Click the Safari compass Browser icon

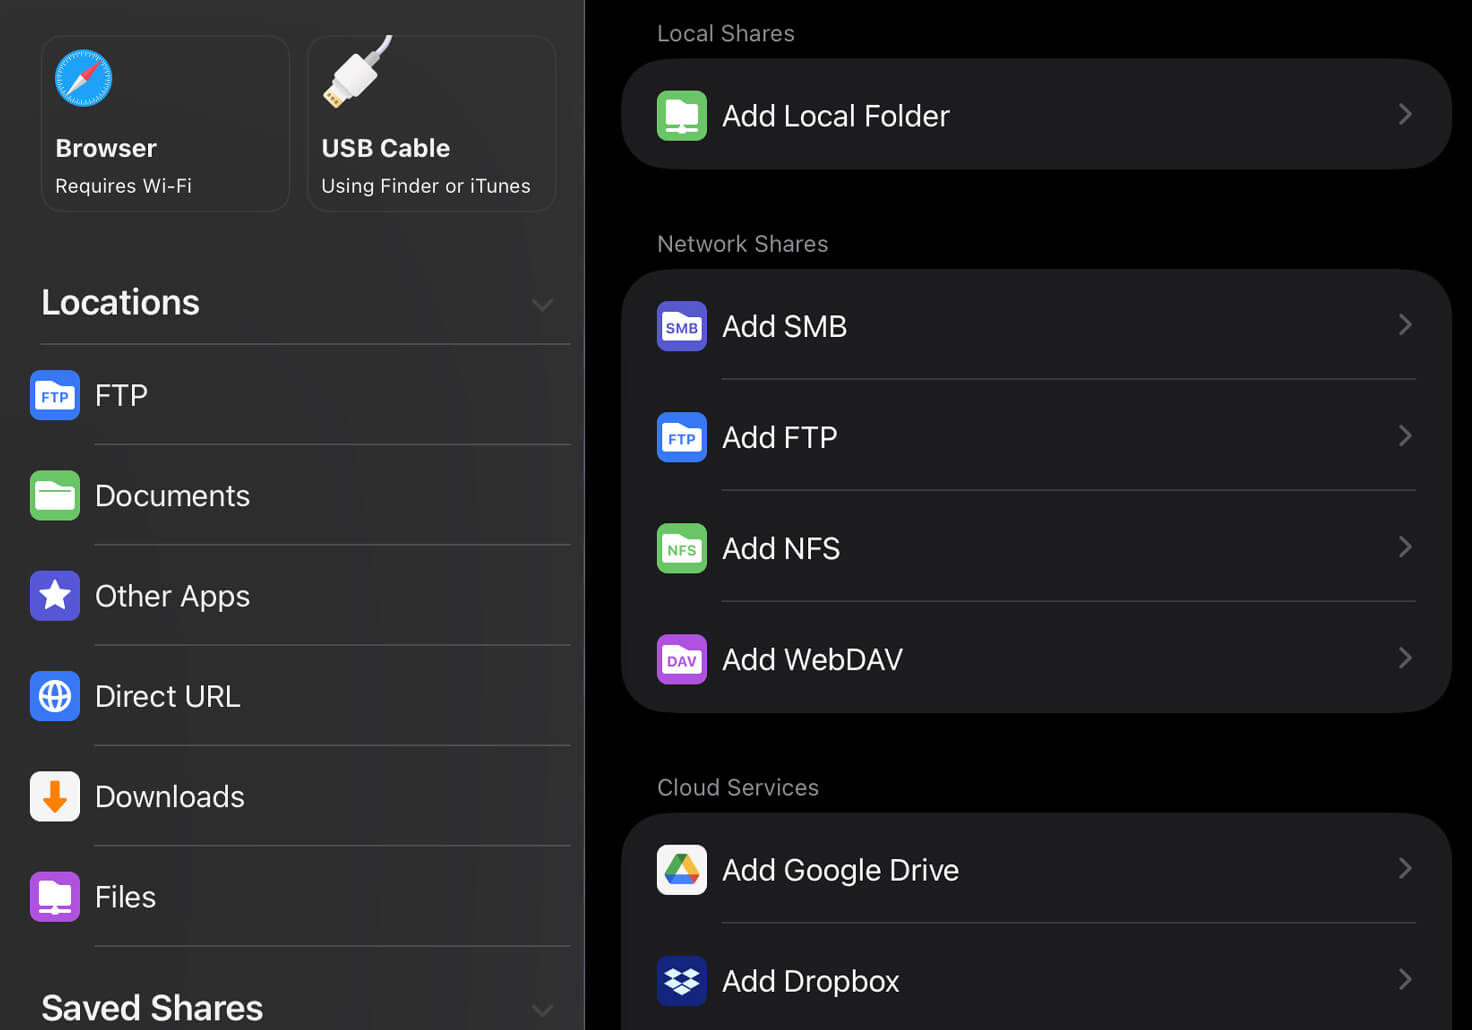point(83,78)
